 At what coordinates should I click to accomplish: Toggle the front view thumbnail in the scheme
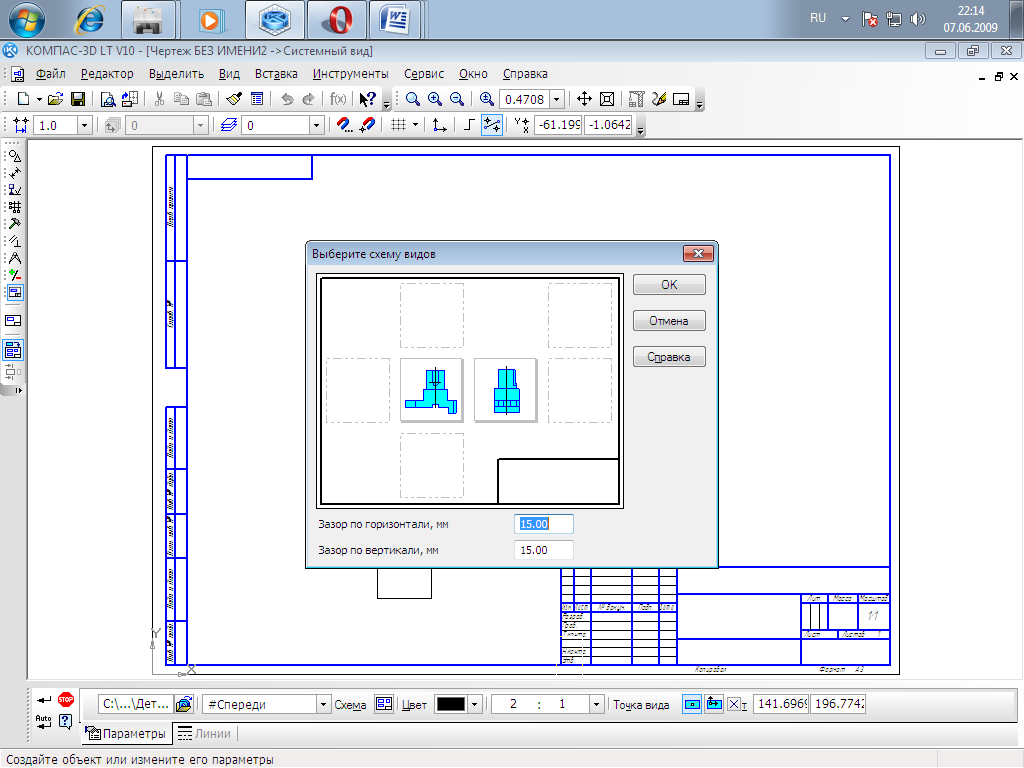coord(432,390)
